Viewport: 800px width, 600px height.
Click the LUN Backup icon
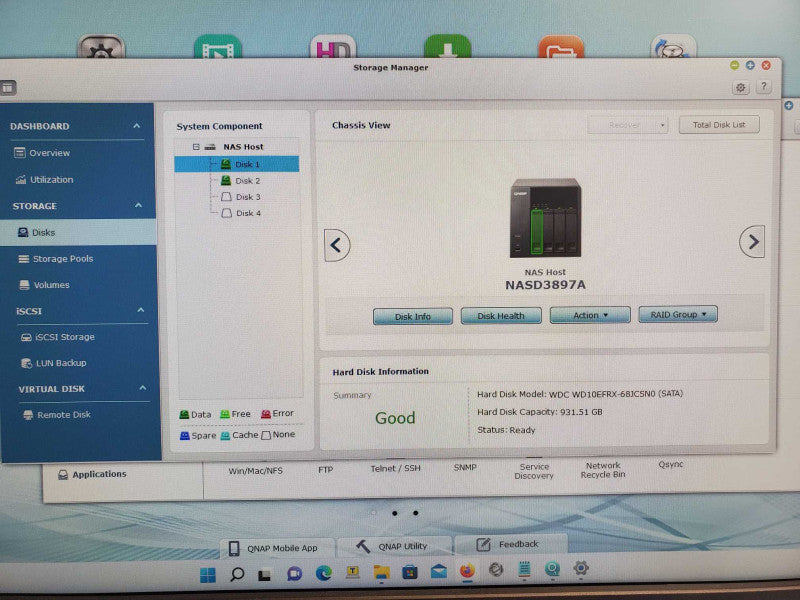(x=26, y=363)
